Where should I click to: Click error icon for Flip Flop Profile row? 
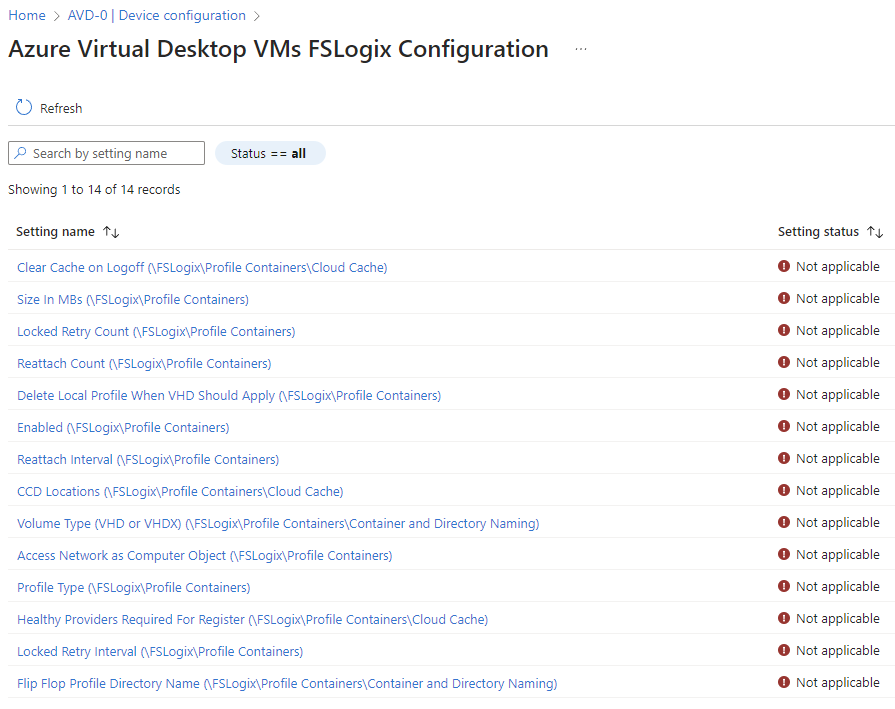click(x=784, y=682)
